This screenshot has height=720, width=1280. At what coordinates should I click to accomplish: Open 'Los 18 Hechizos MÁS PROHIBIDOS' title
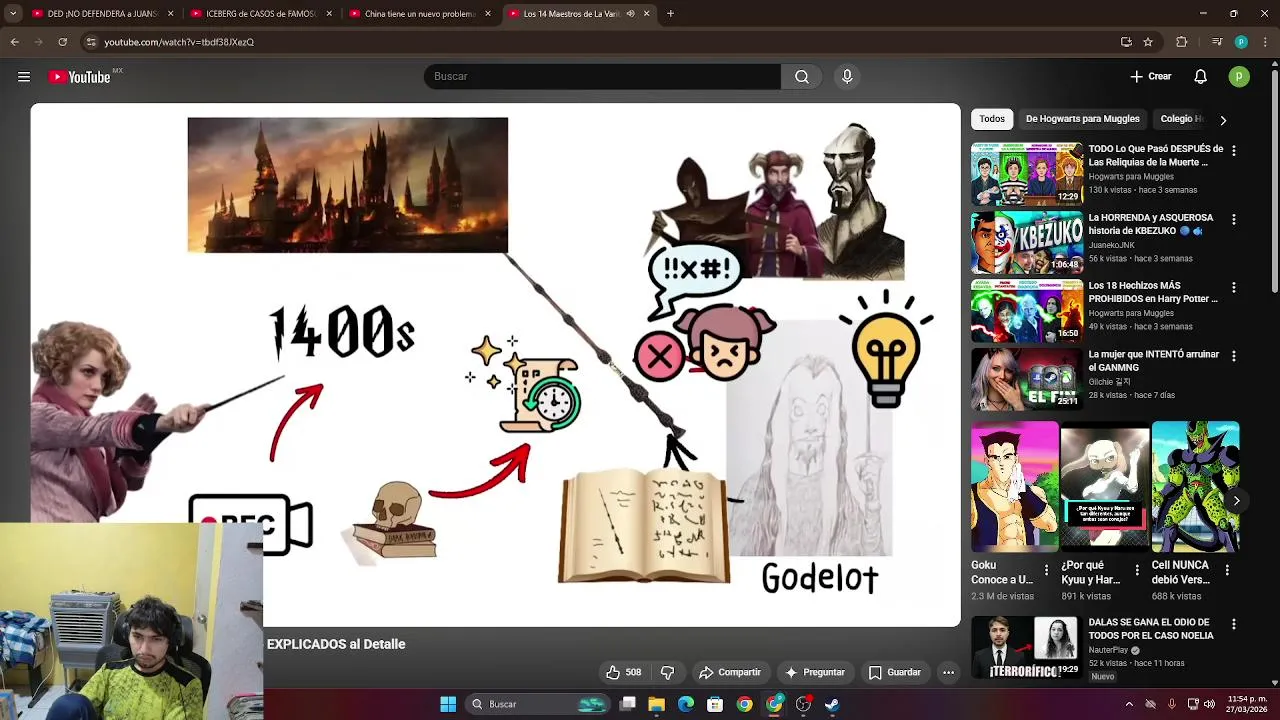(1153, 292)
